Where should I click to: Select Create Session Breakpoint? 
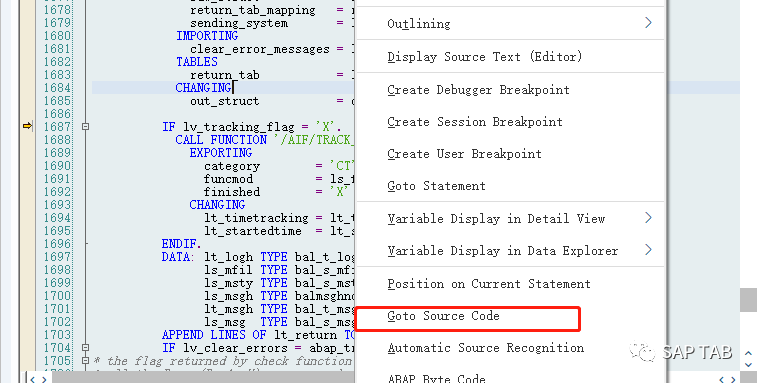coord(475,122)
